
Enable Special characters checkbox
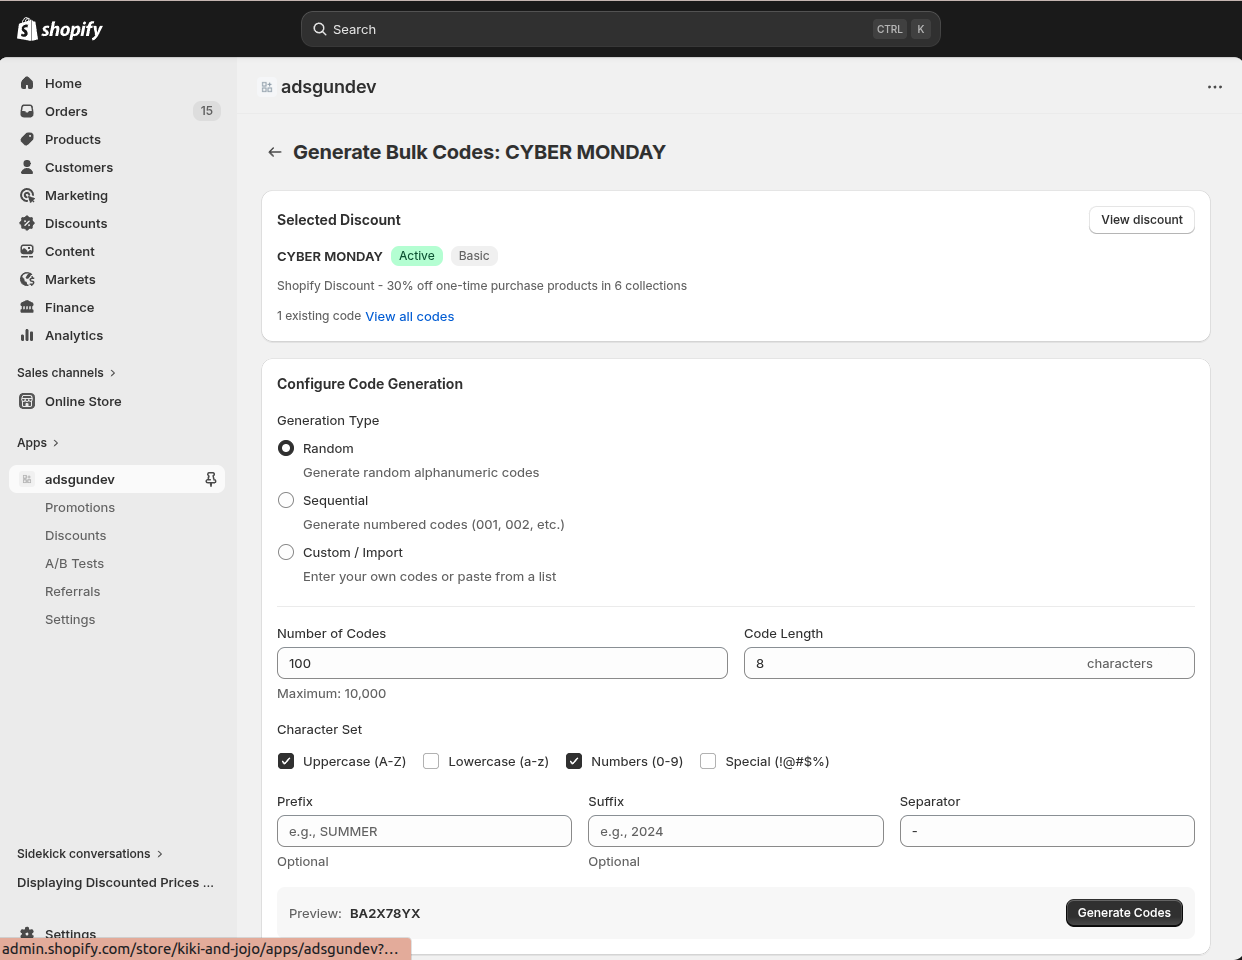pos(708,761)
